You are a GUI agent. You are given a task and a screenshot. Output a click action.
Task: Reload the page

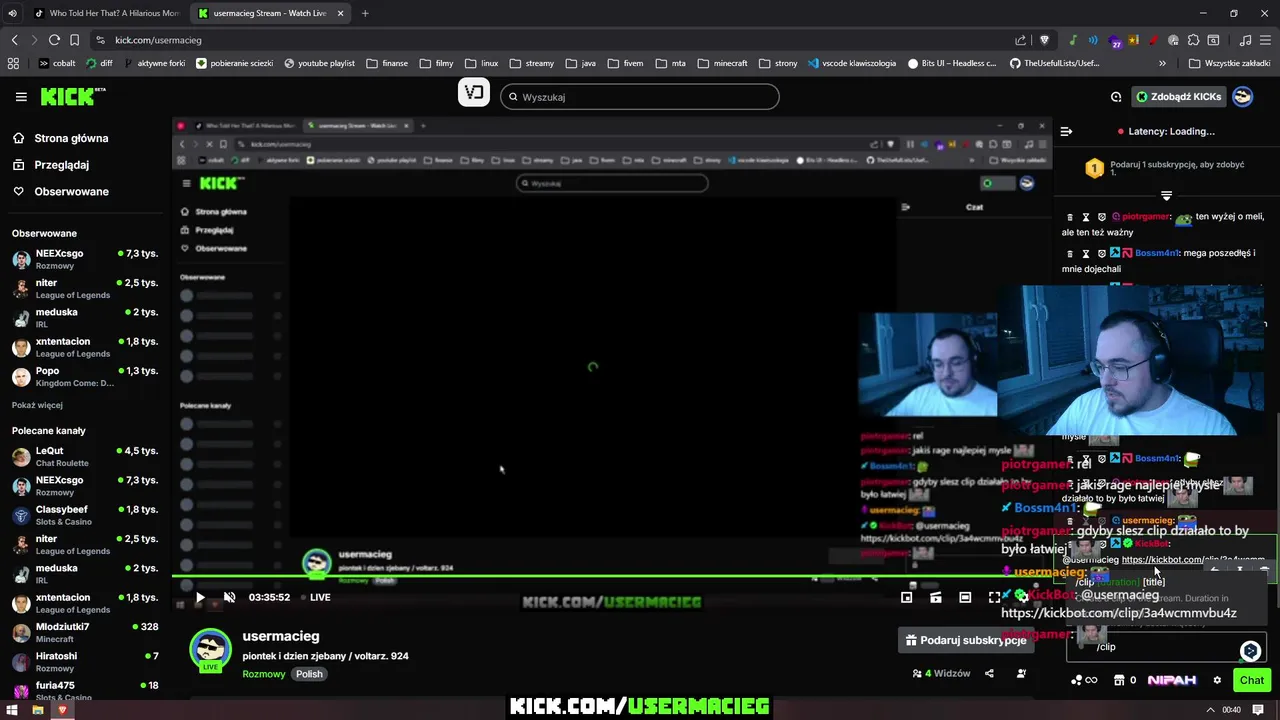pyautogui.click(x=54, y=40)
